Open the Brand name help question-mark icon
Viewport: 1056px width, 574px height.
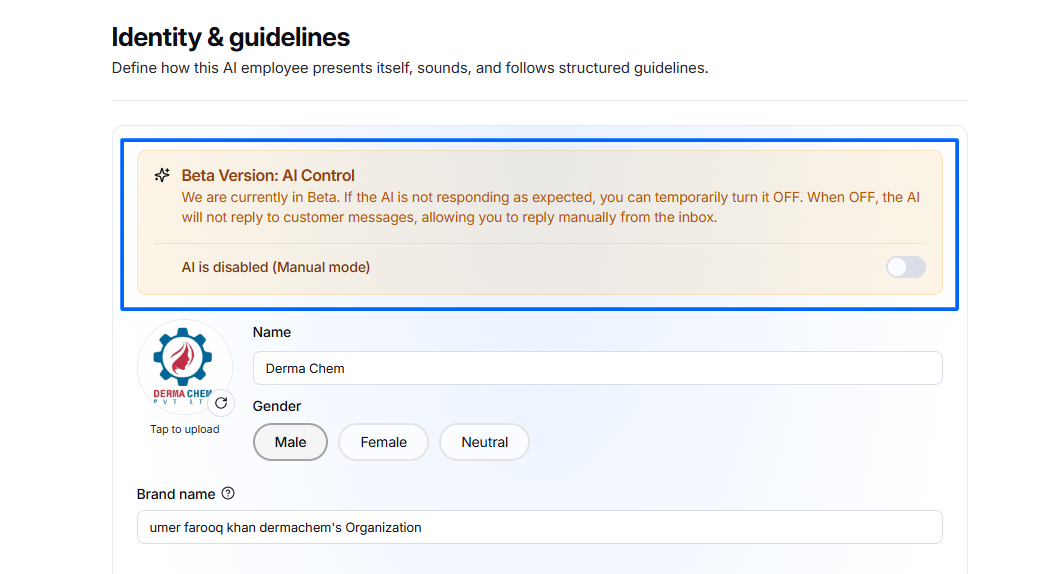pos(228,493)
